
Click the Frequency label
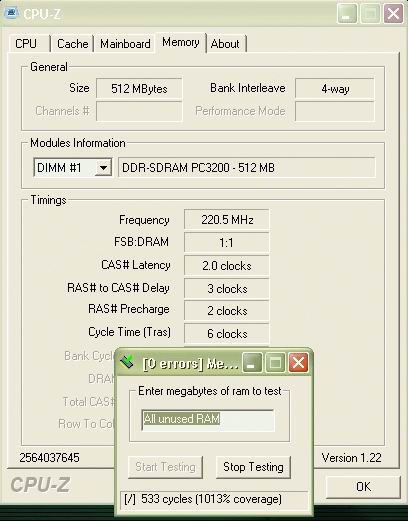coord(144,220)
